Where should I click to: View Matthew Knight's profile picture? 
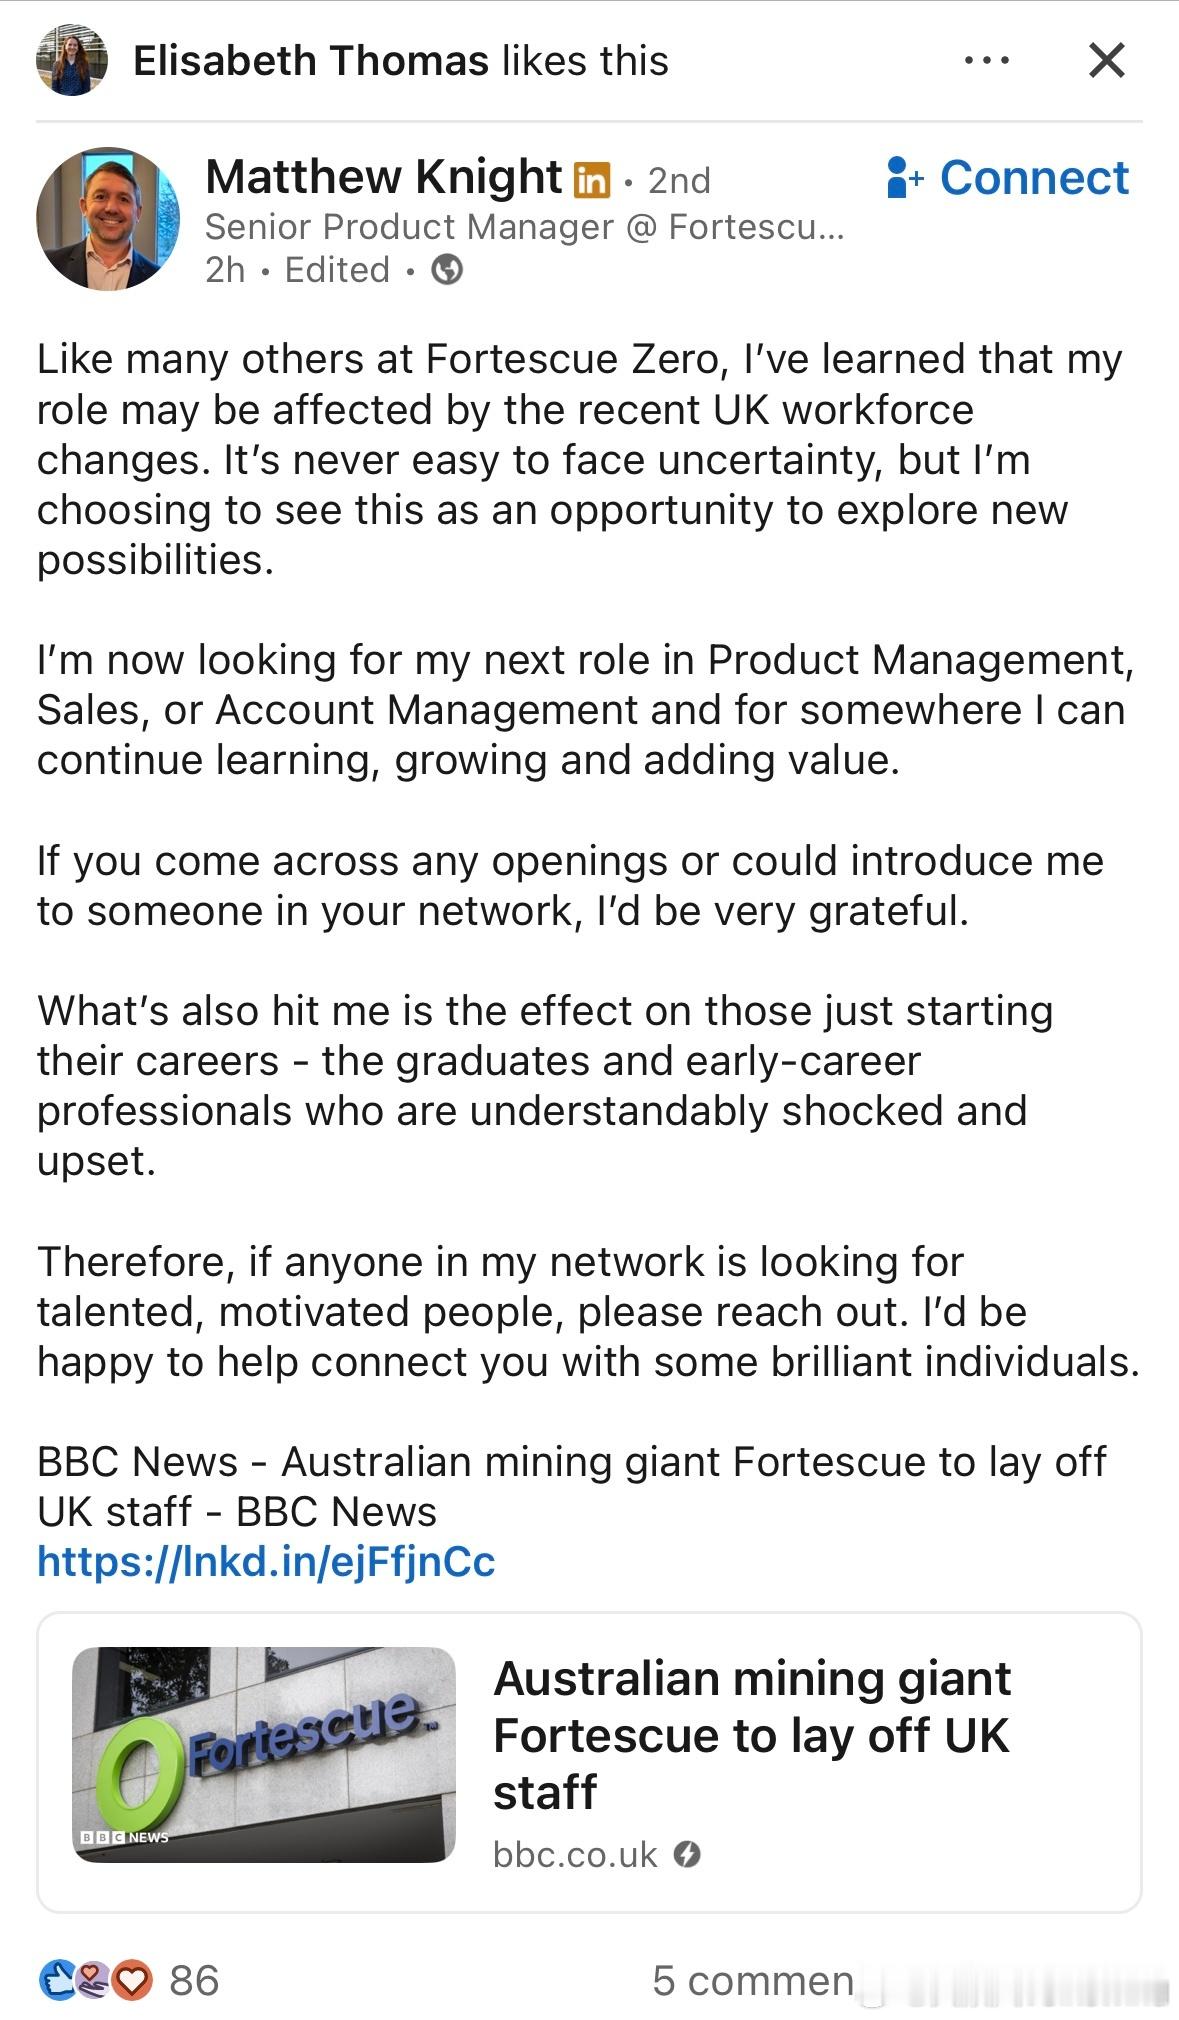(108, 219)
